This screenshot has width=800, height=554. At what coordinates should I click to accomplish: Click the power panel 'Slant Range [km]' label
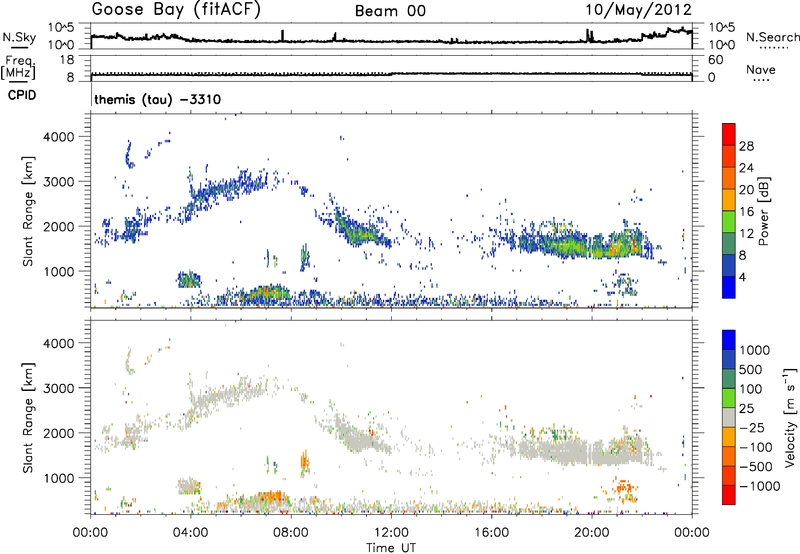pos(28,211)
